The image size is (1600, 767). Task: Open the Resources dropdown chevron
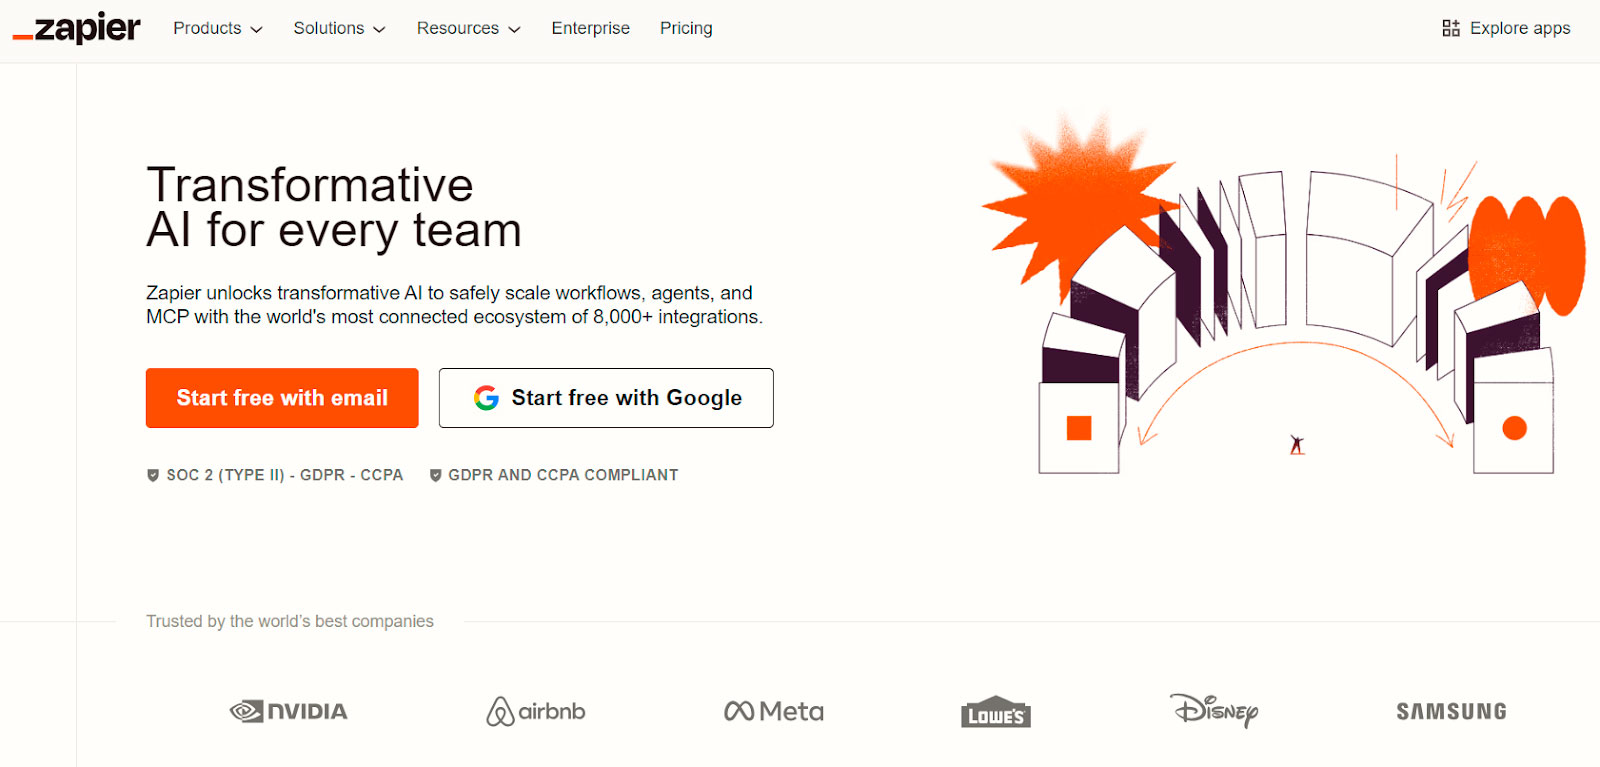point(515,29)
